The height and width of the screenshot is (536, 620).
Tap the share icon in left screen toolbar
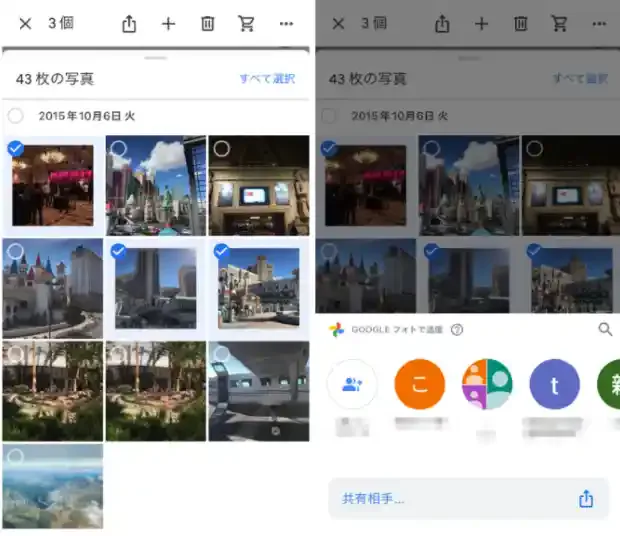click(x=129, y=24)
